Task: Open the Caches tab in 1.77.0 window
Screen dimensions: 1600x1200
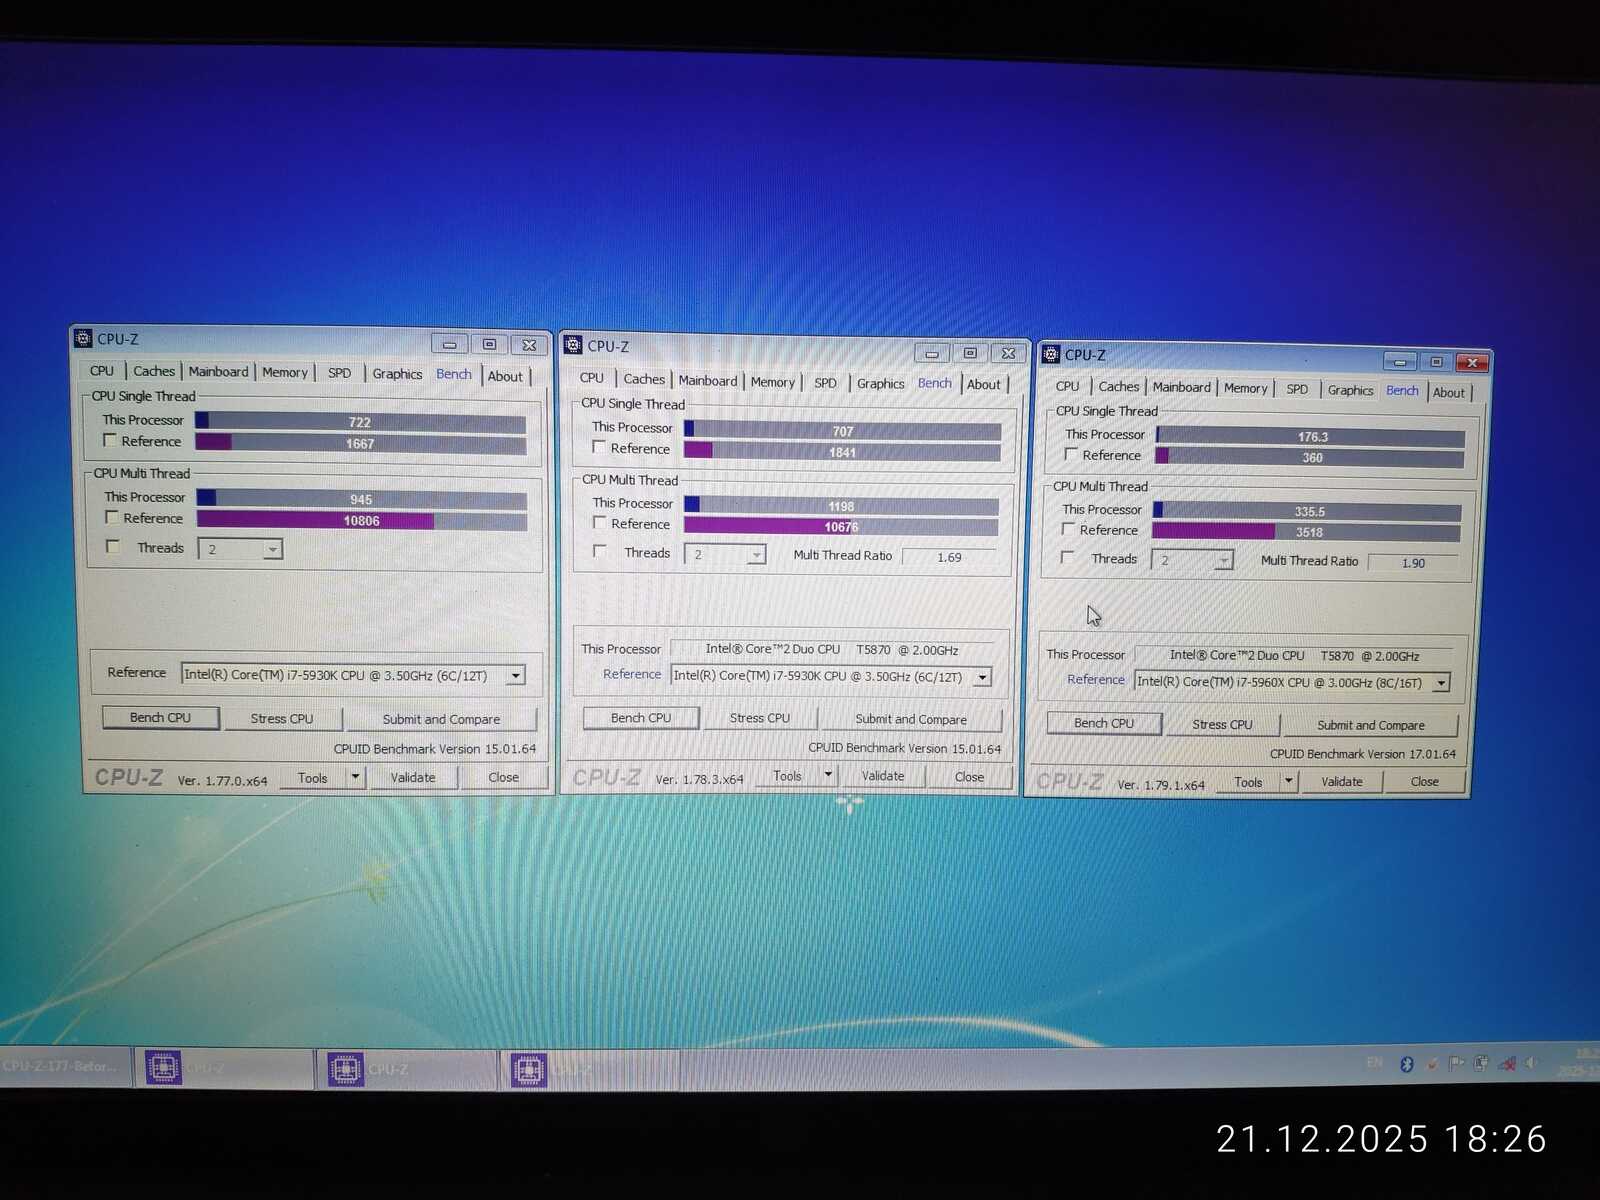Action: coord(154,371)
